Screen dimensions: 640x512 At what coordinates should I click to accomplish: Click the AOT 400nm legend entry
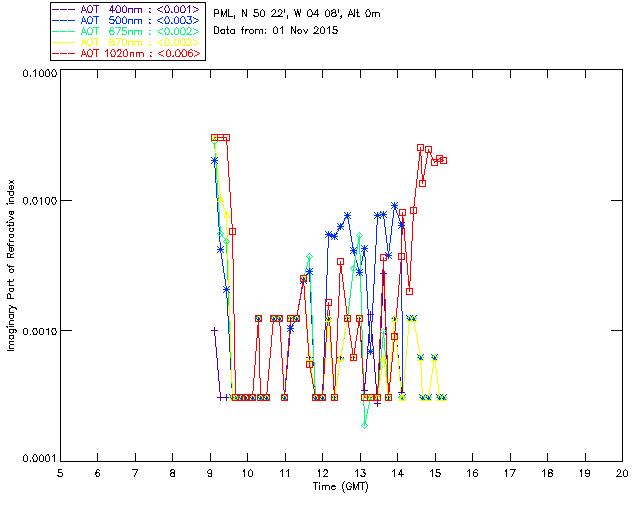127,9
